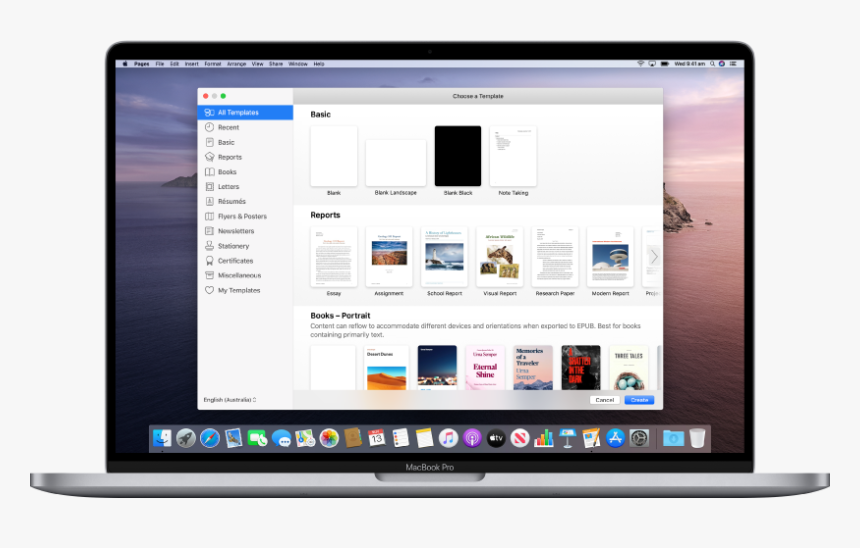Viewport: 860px width, 548px height.
Task: Choose the Blank Black template
Action: click(458, 156)
